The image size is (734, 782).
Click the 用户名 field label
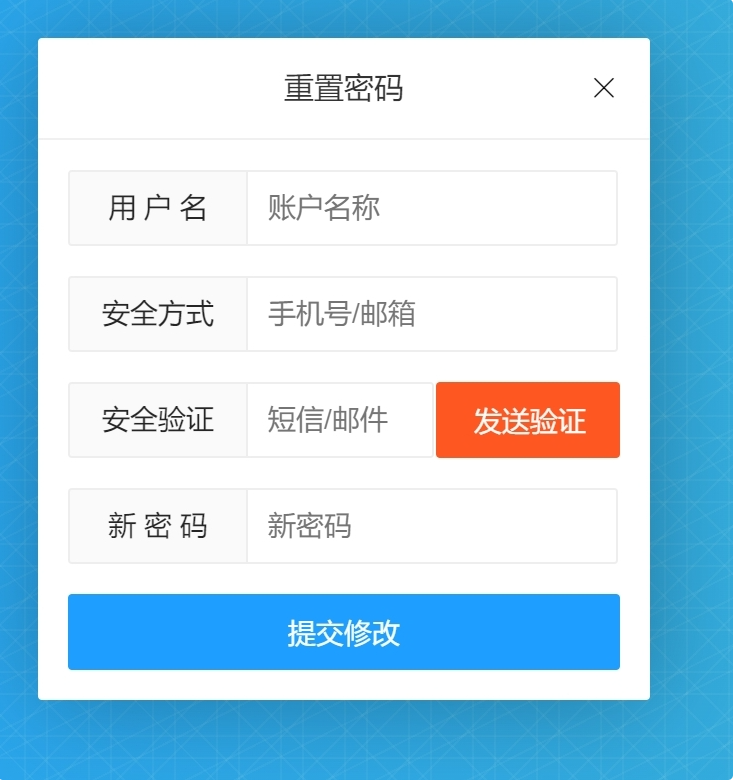pyautogui.click(x=158, y=208)
